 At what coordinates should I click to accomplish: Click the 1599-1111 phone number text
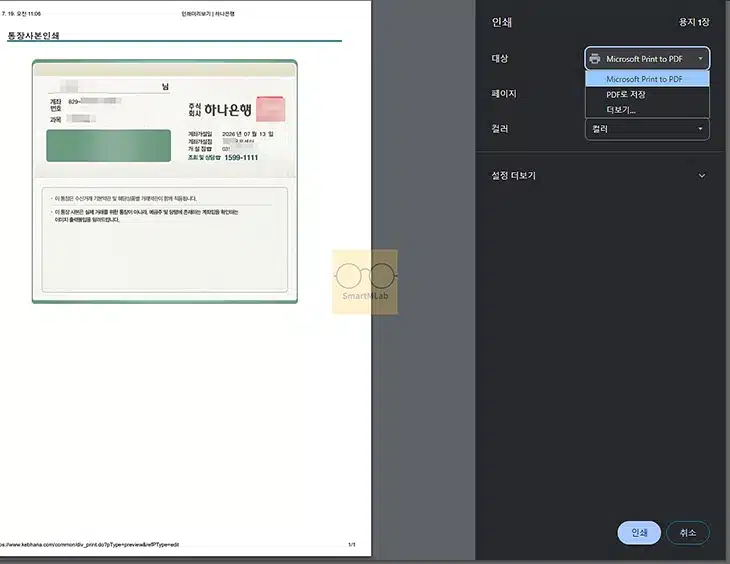click(x=241, y=158)
